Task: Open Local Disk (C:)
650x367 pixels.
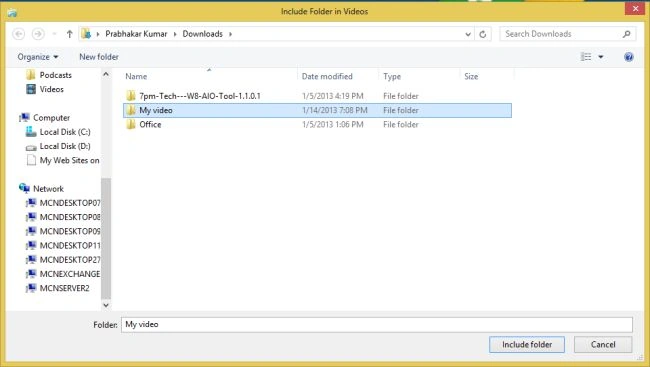Action: pyautogui.click(x=65, y=132)
